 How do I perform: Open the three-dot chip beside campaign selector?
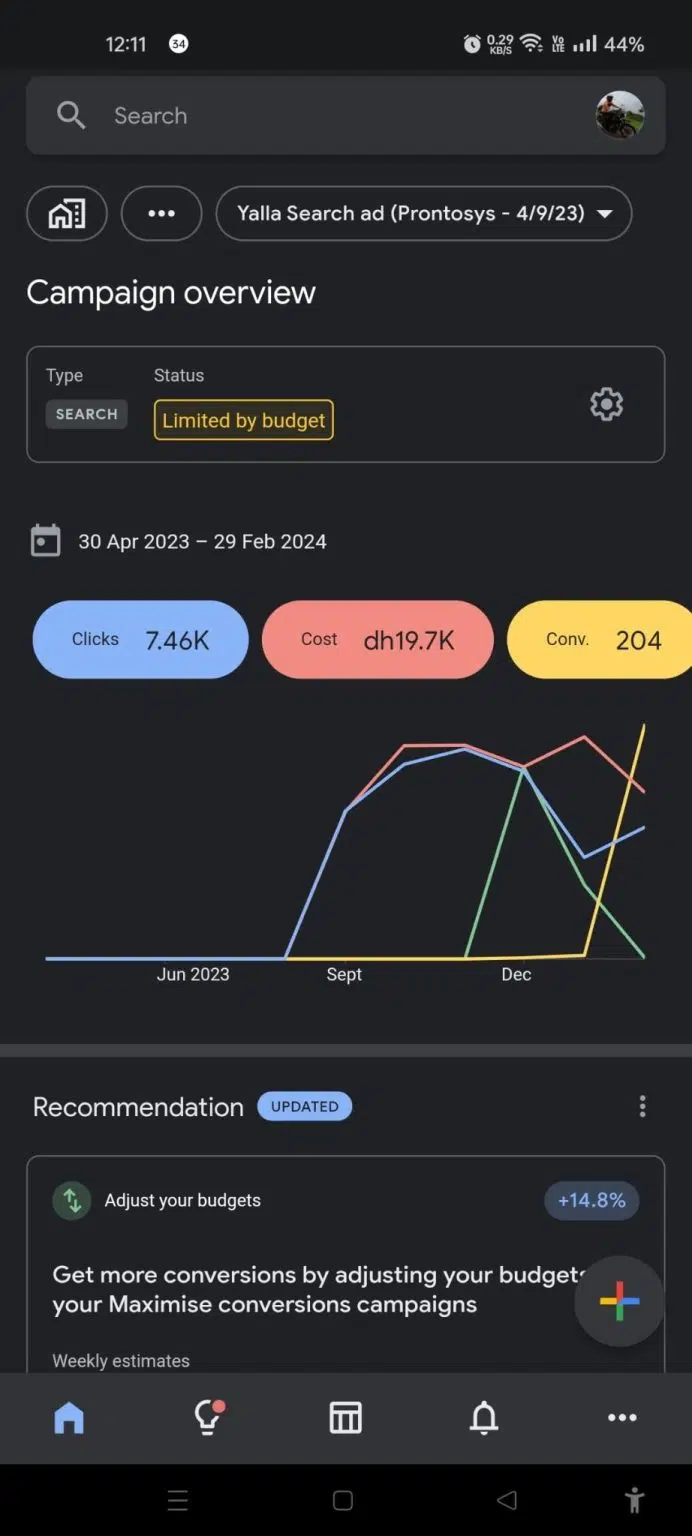pyautogui.click(x=161, y=213)
